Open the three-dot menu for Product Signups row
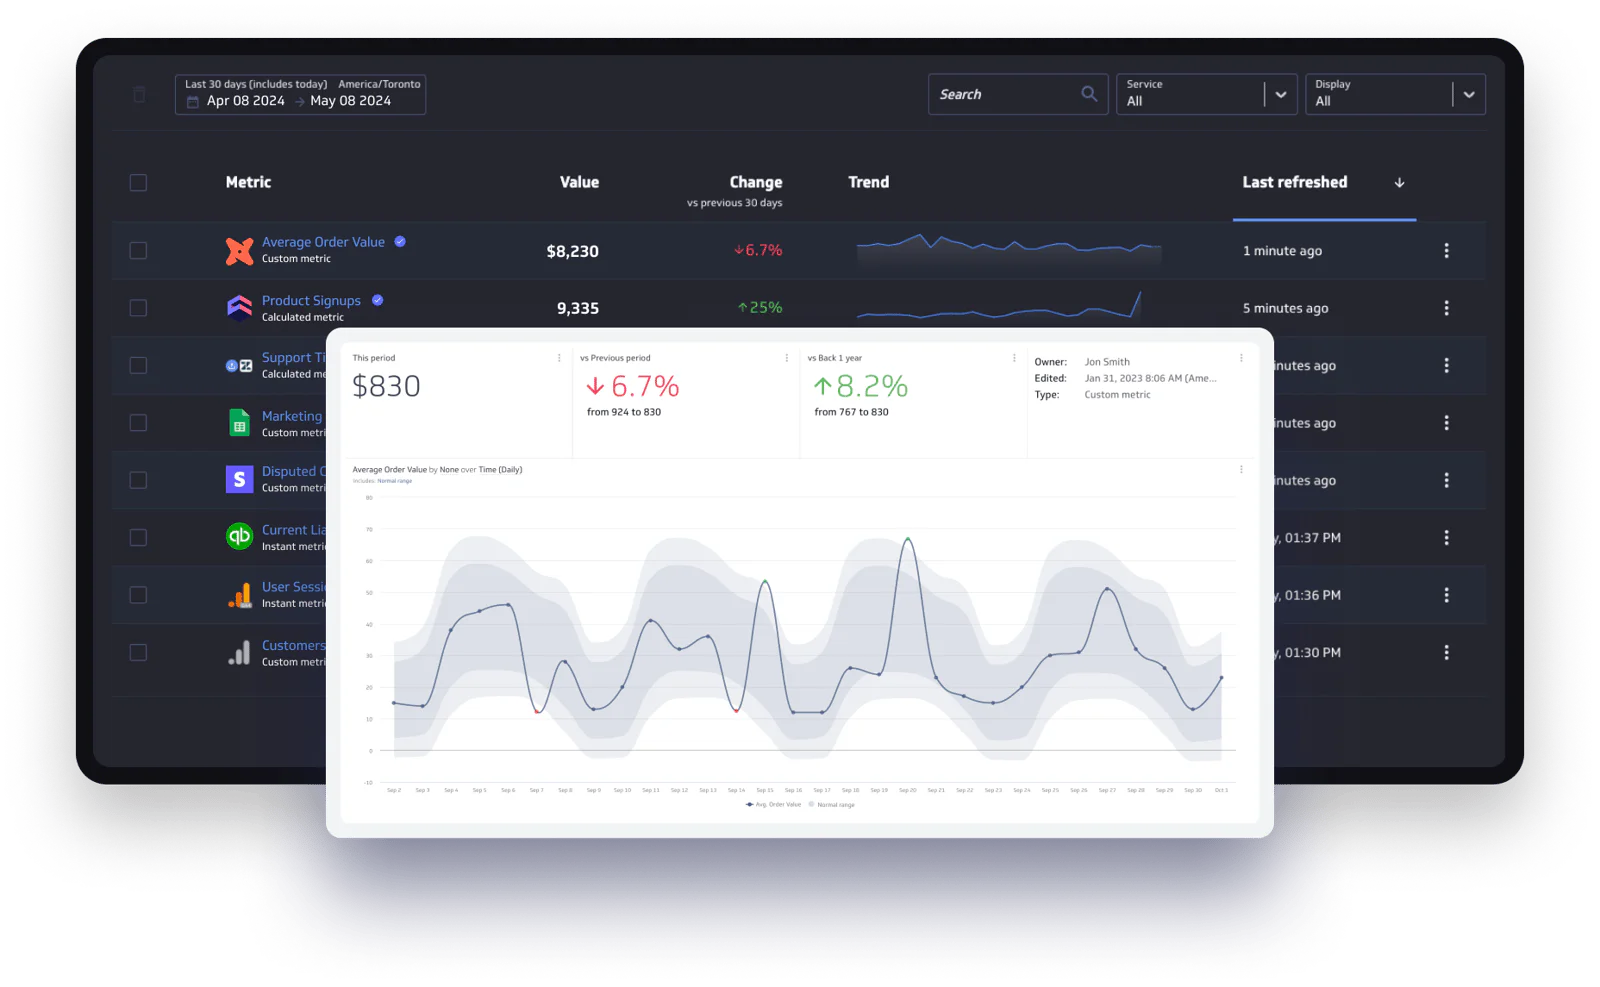1600x987 pixels. tap(1446, 308)
